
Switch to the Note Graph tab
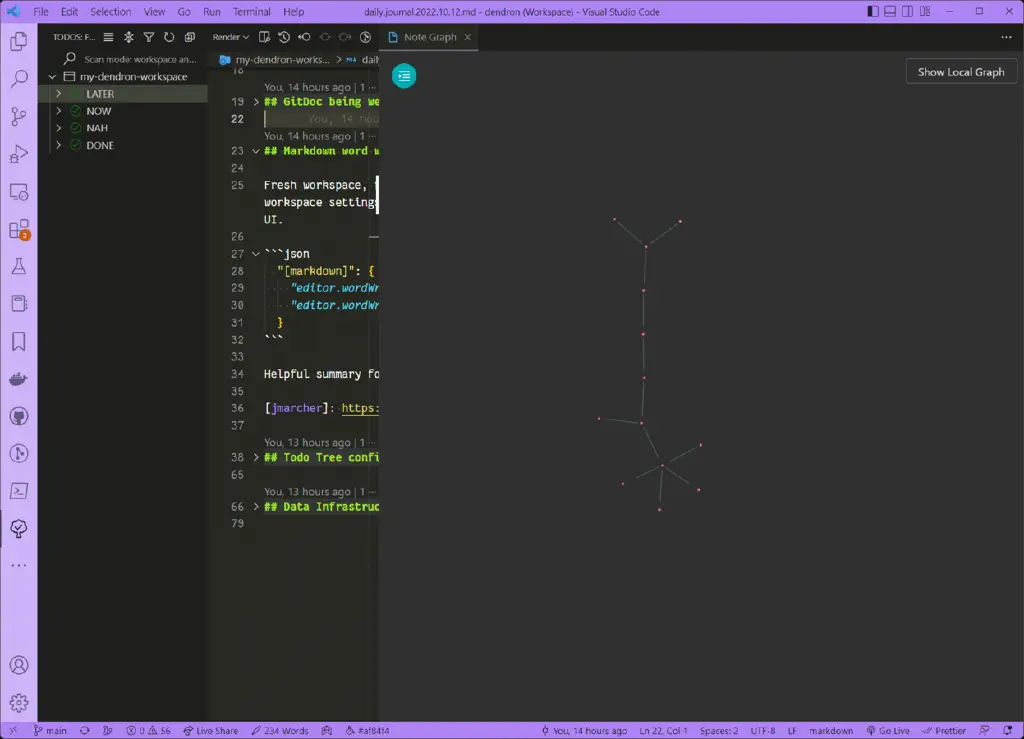click(x=428, y=37)
